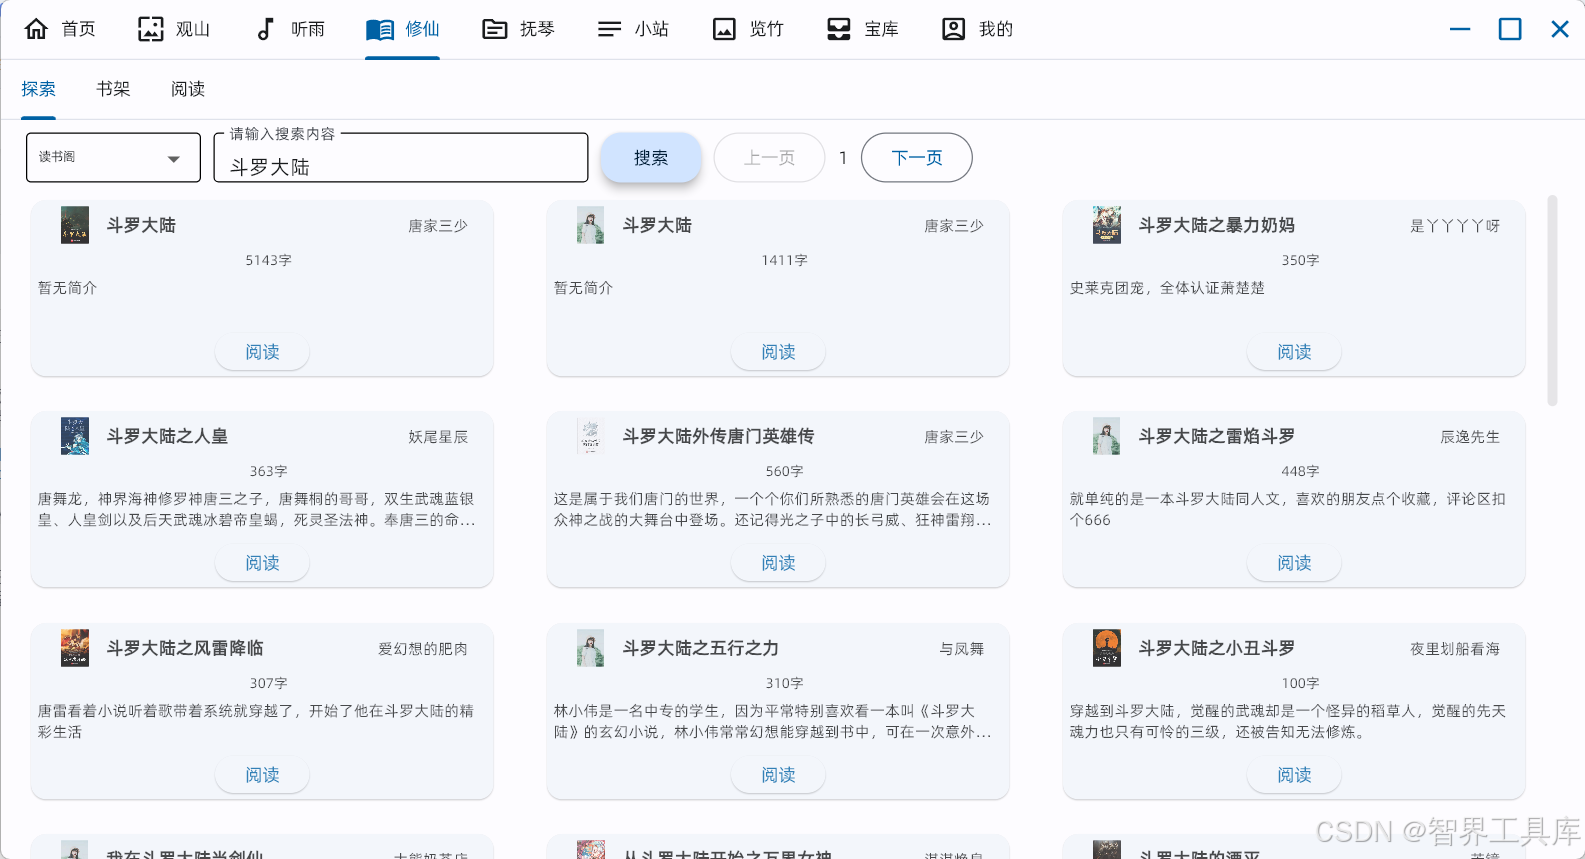This screenshot has width=1585, height=859.
Task: Click author 妖尾星辰
Action: [438, 437]
